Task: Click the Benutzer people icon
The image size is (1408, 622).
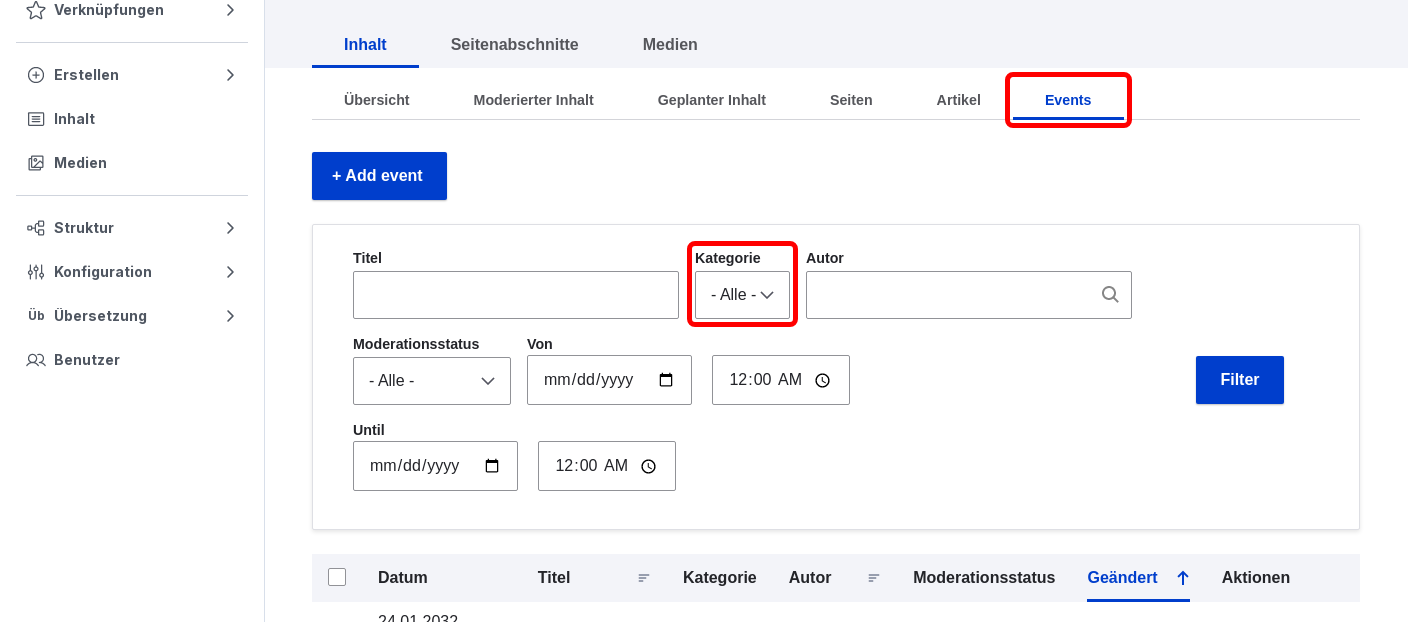Action: coord(36,360)
